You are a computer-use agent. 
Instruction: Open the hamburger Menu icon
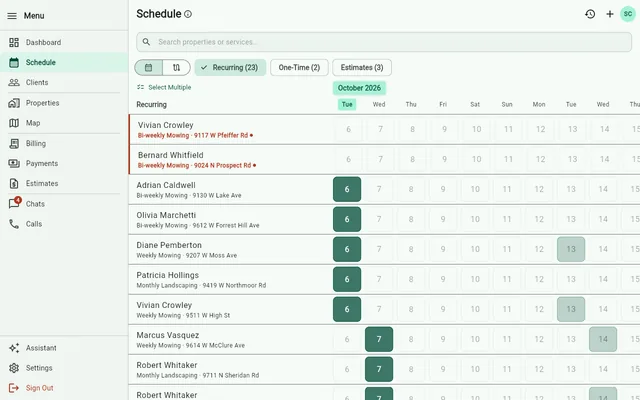(x=12, y=16)
